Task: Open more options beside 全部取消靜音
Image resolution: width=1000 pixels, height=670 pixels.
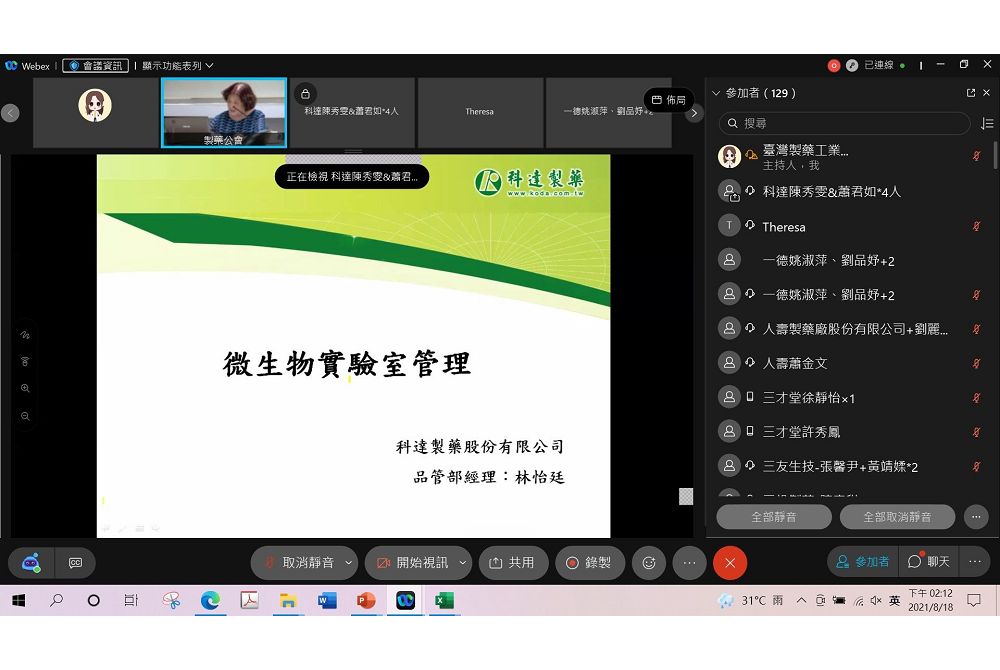Action: click(x=976, y=517)
